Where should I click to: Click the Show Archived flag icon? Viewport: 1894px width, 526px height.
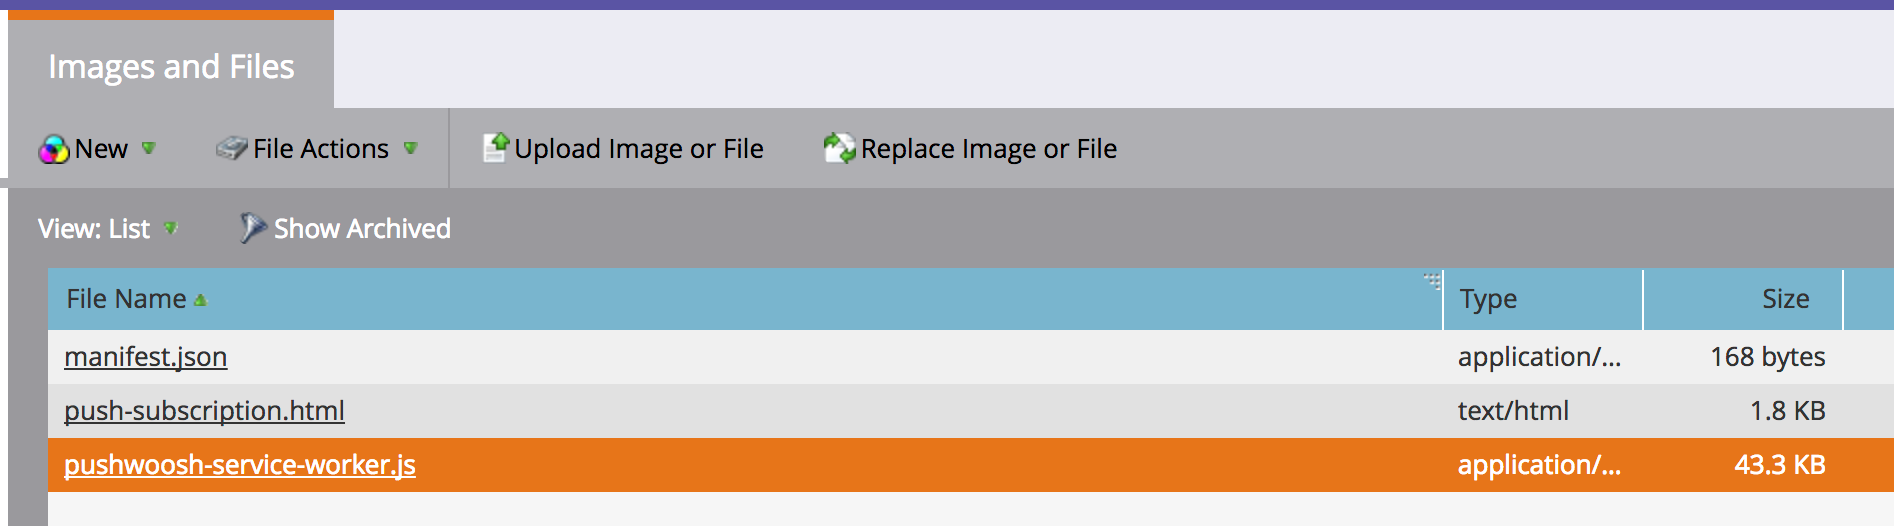[x=252, y=228]
